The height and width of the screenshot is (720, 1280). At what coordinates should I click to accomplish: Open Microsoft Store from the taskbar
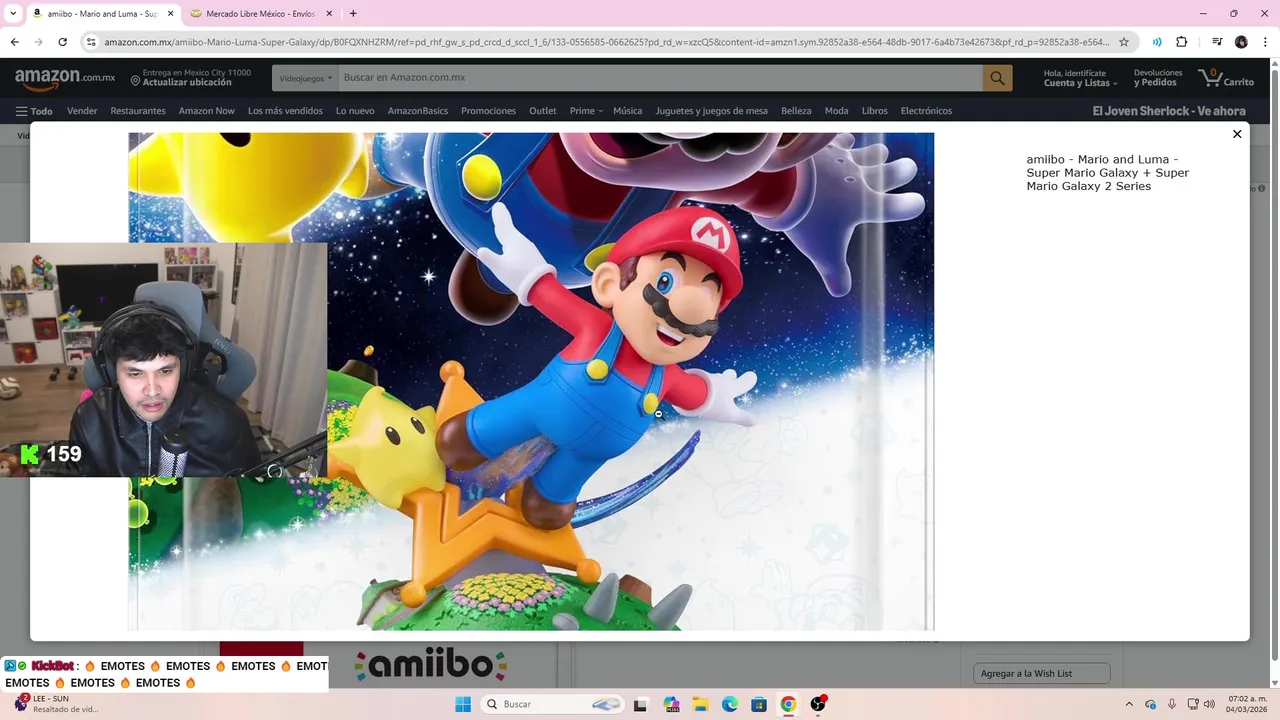point(759,704)
